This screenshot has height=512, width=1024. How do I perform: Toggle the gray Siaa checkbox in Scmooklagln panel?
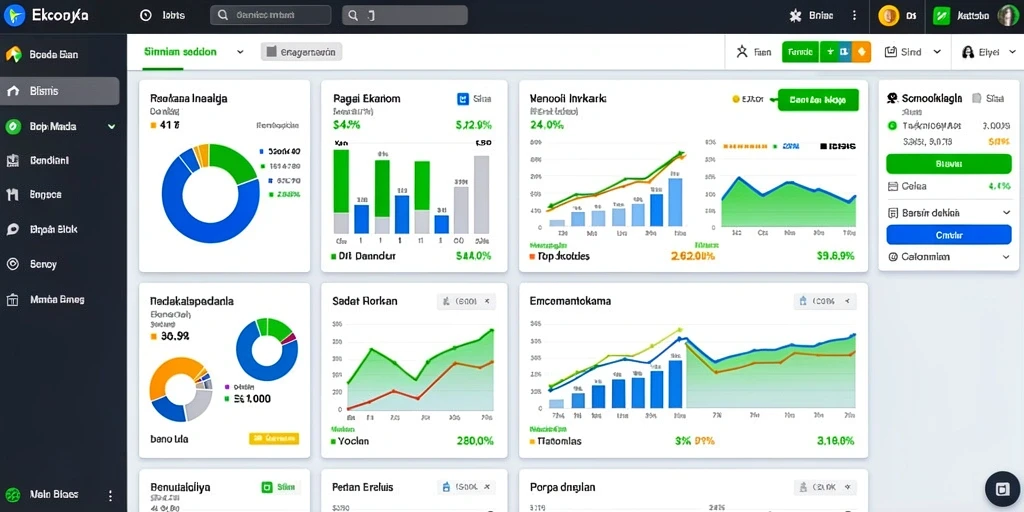click(976, 99)
